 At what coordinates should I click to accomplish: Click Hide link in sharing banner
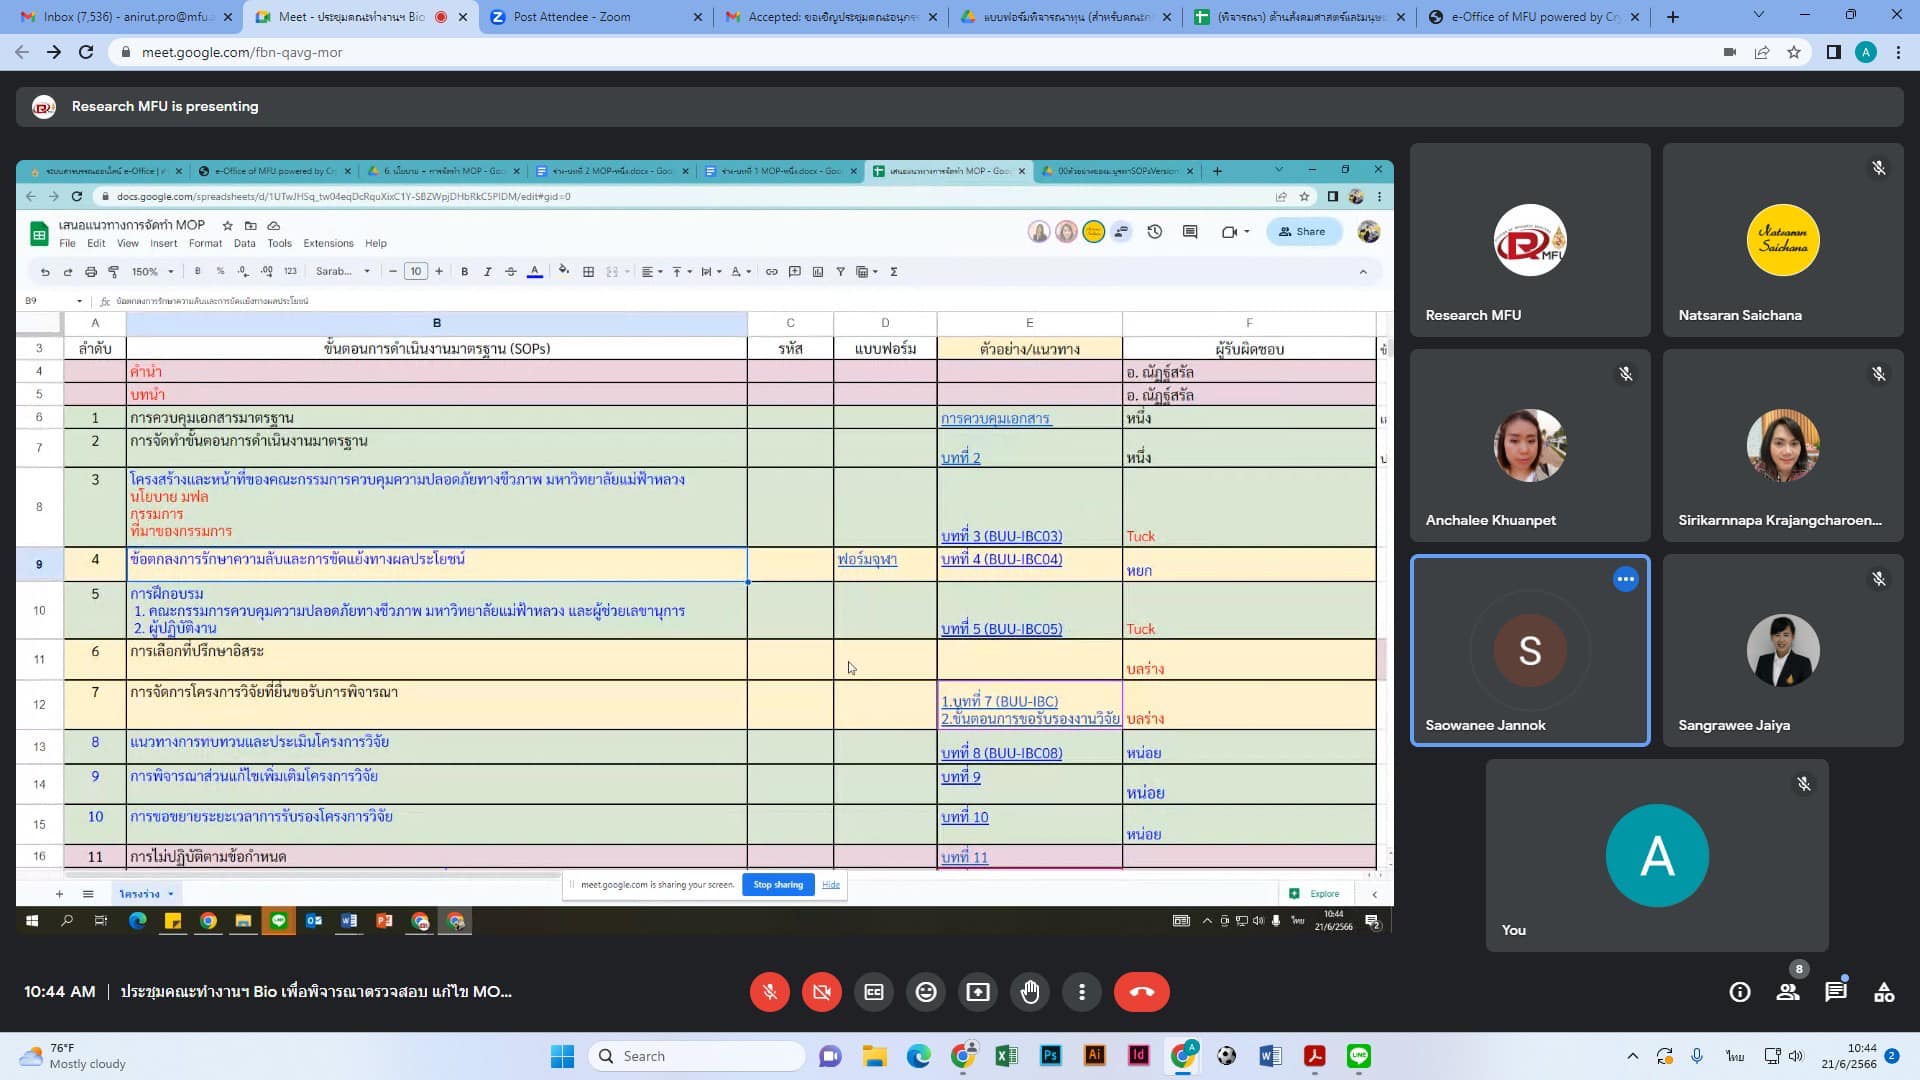point(831,885)
